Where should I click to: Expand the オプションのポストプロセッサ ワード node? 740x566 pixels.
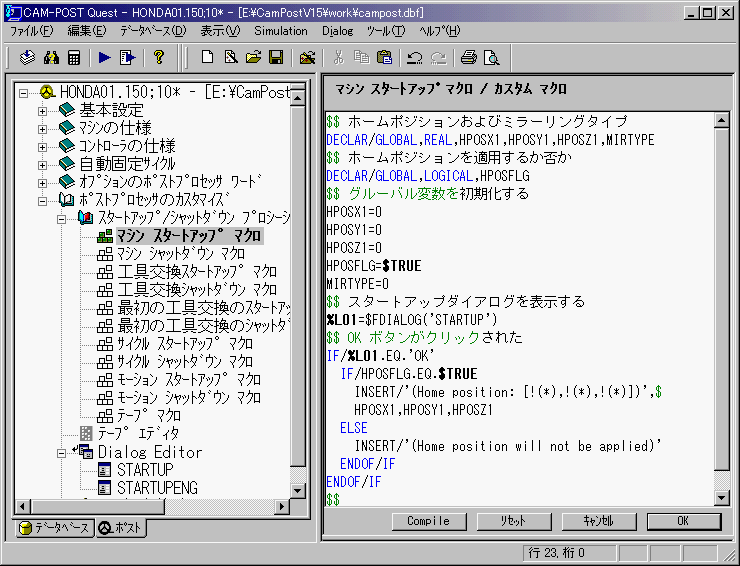tap(42, 183)
